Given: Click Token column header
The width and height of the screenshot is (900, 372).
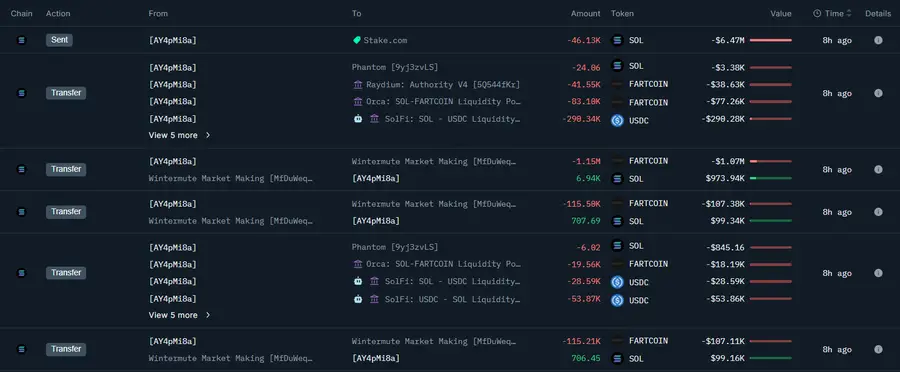Looking at the screenshot, I should (x=622, y=13).
